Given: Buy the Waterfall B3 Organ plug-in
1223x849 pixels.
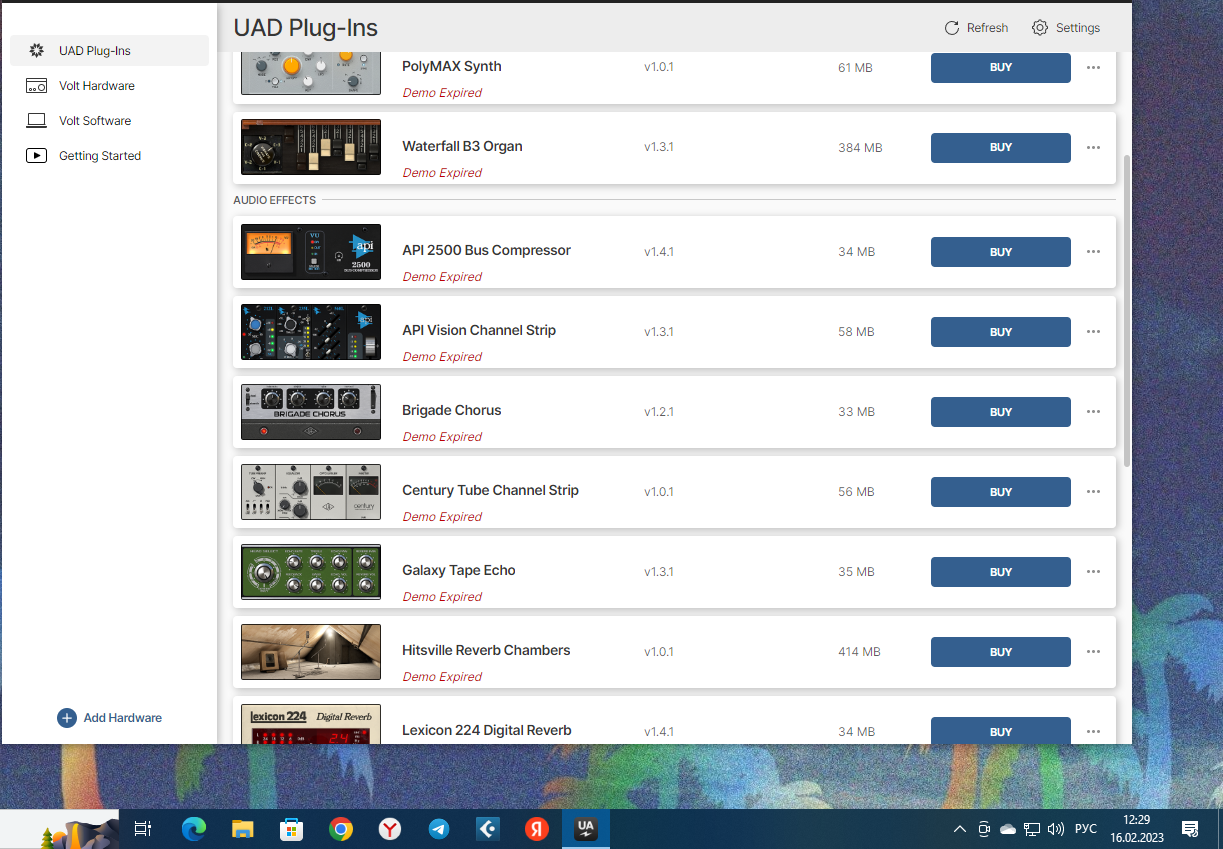Looking at the screenshot, I should [x=1001, y=148].
